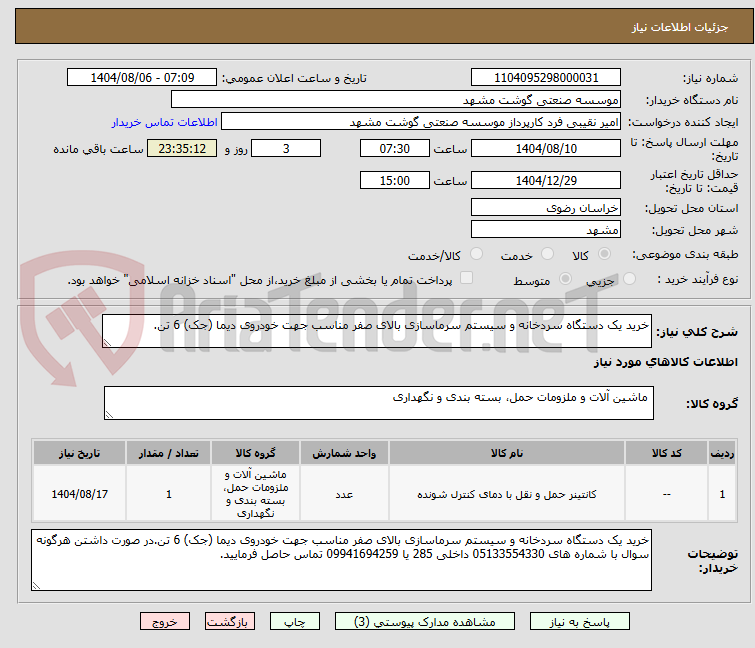Click the خراسان رضوی province field
The height and width of the screenshot is (648, 755).
tap(546, 207)
